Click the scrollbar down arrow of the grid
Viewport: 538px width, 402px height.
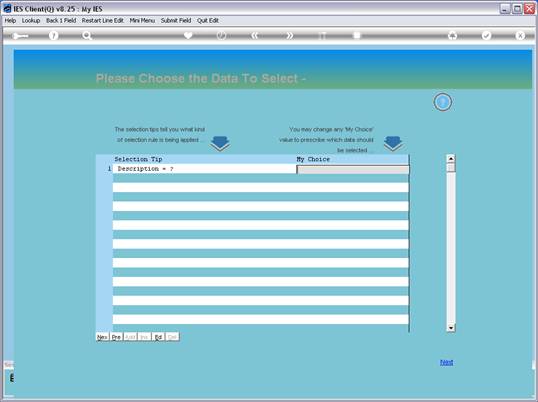451,328
